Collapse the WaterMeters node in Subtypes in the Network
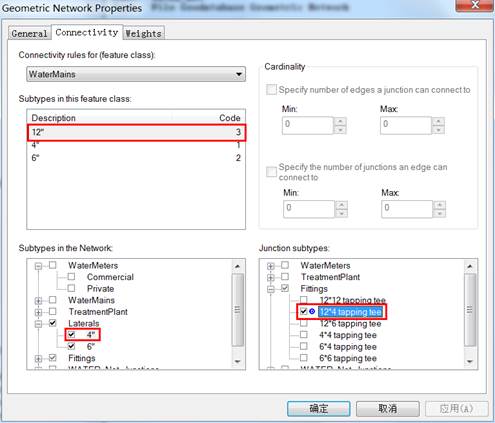Viewport: 495px width, 423px height. (38, 266)
